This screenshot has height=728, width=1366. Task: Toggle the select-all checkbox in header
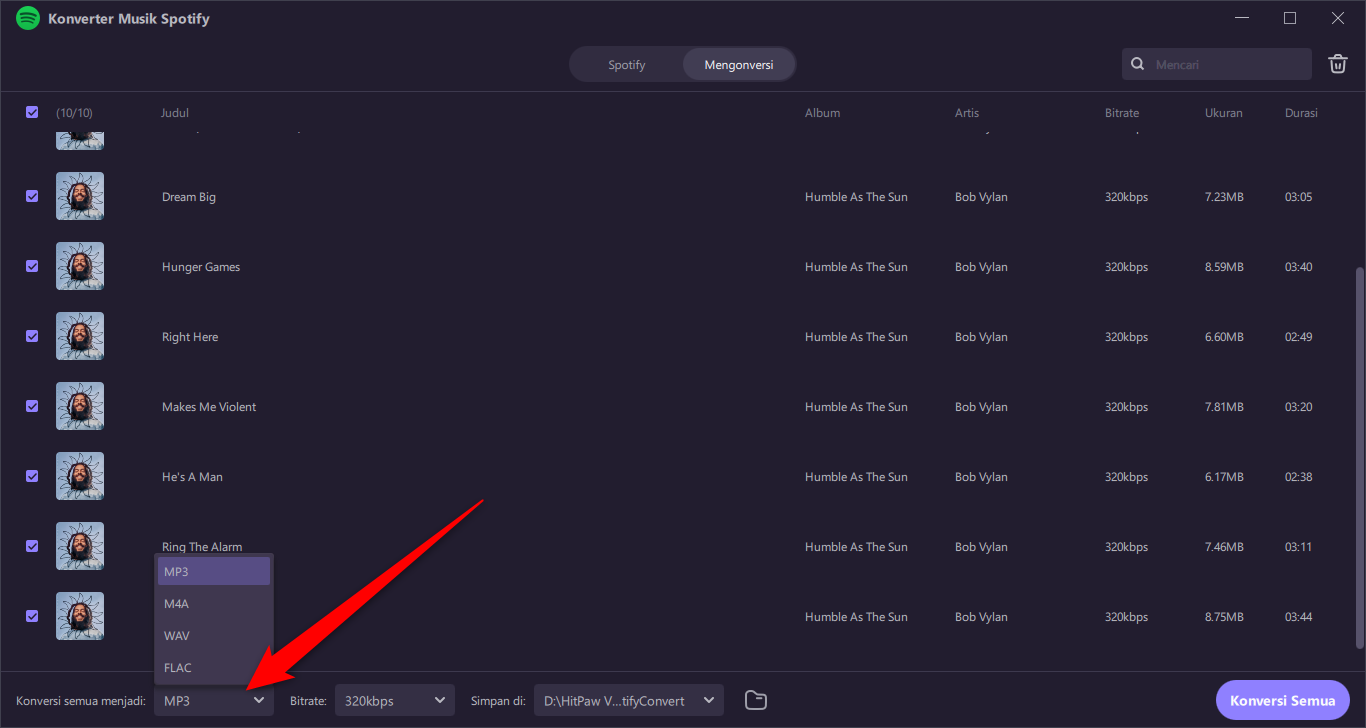coord(32,112)
